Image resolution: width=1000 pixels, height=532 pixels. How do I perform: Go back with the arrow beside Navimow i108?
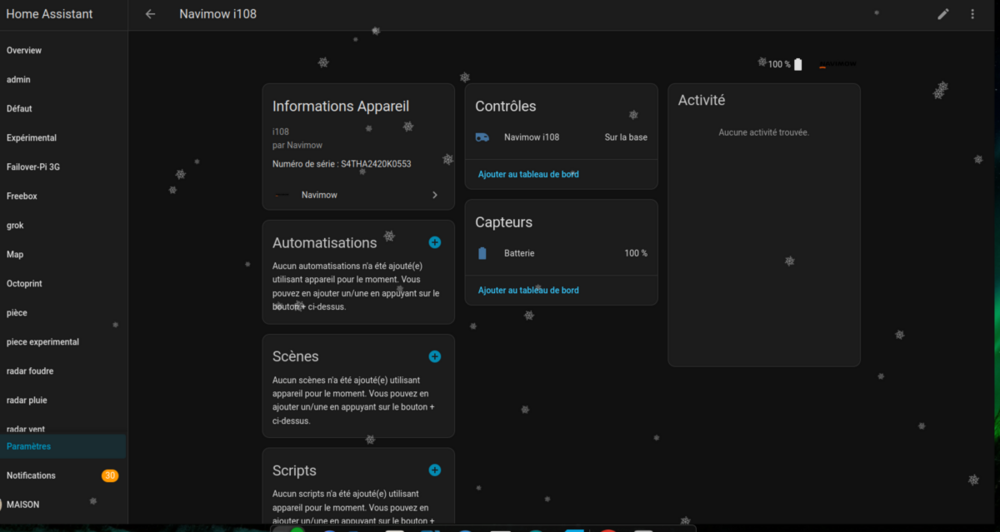pos(150,14)
